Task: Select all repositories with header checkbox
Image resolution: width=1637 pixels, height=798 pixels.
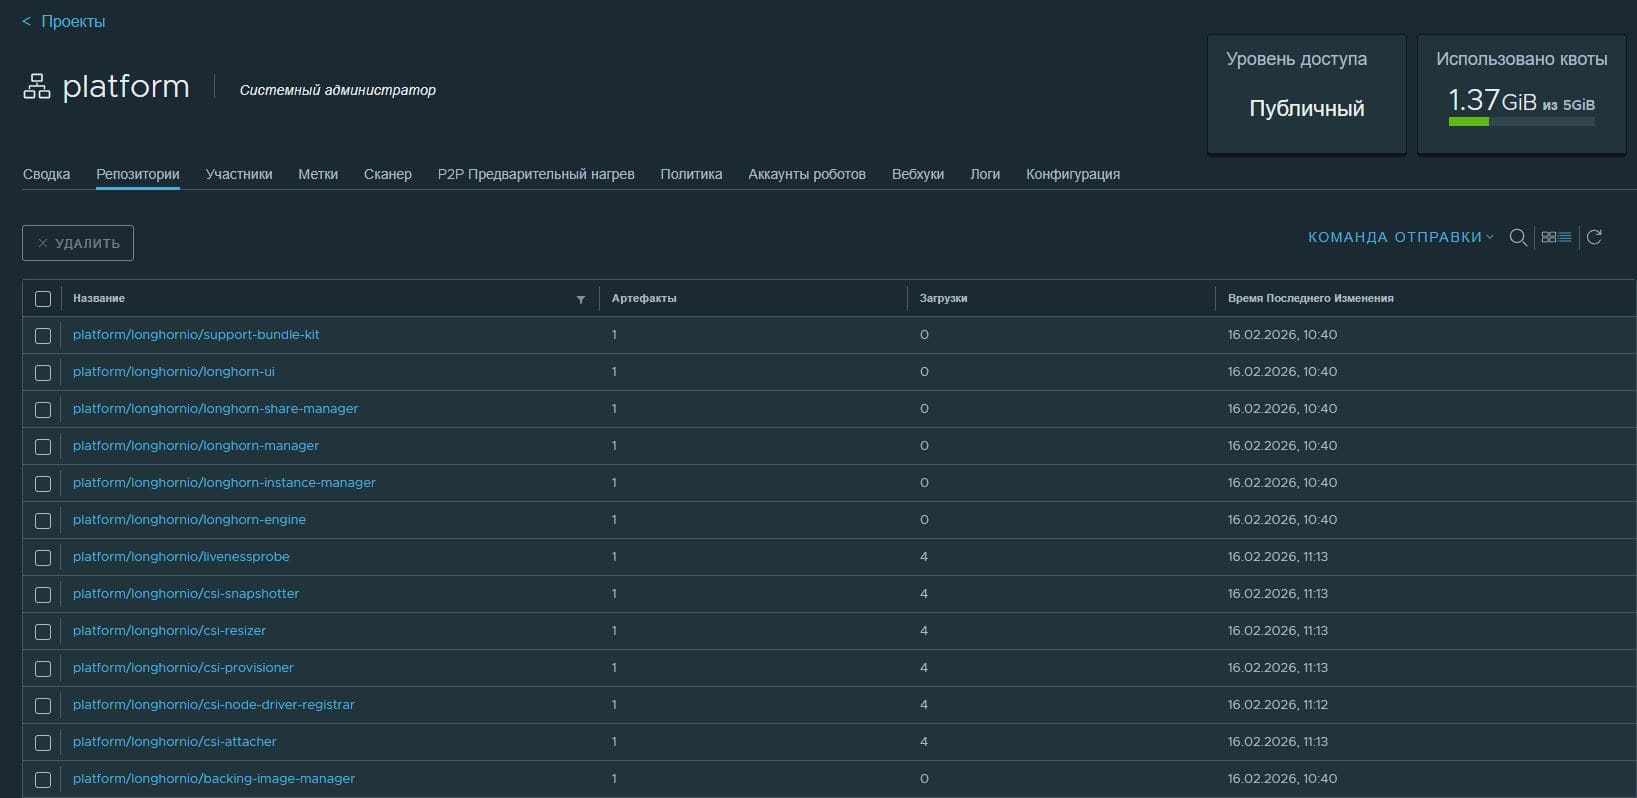Action: 43,299
